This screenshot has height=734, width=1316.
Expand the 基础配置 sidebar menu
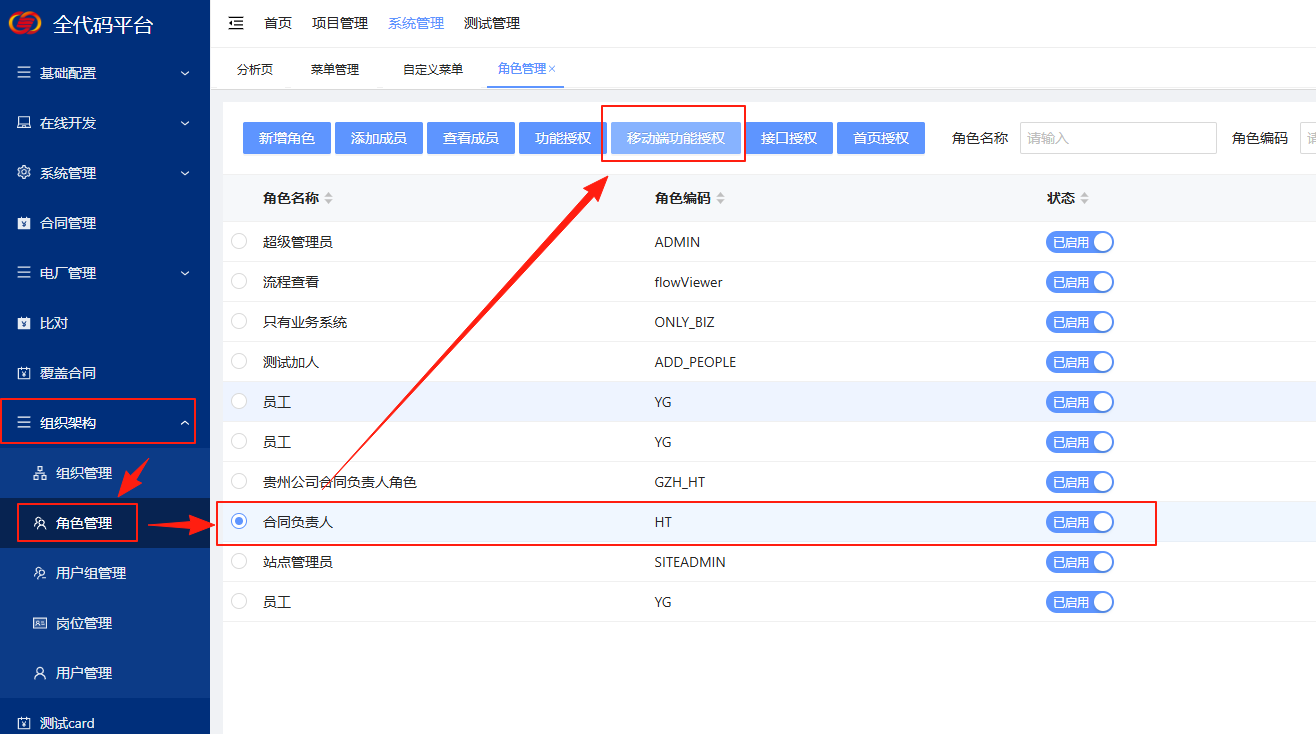[x=100, y=73]
